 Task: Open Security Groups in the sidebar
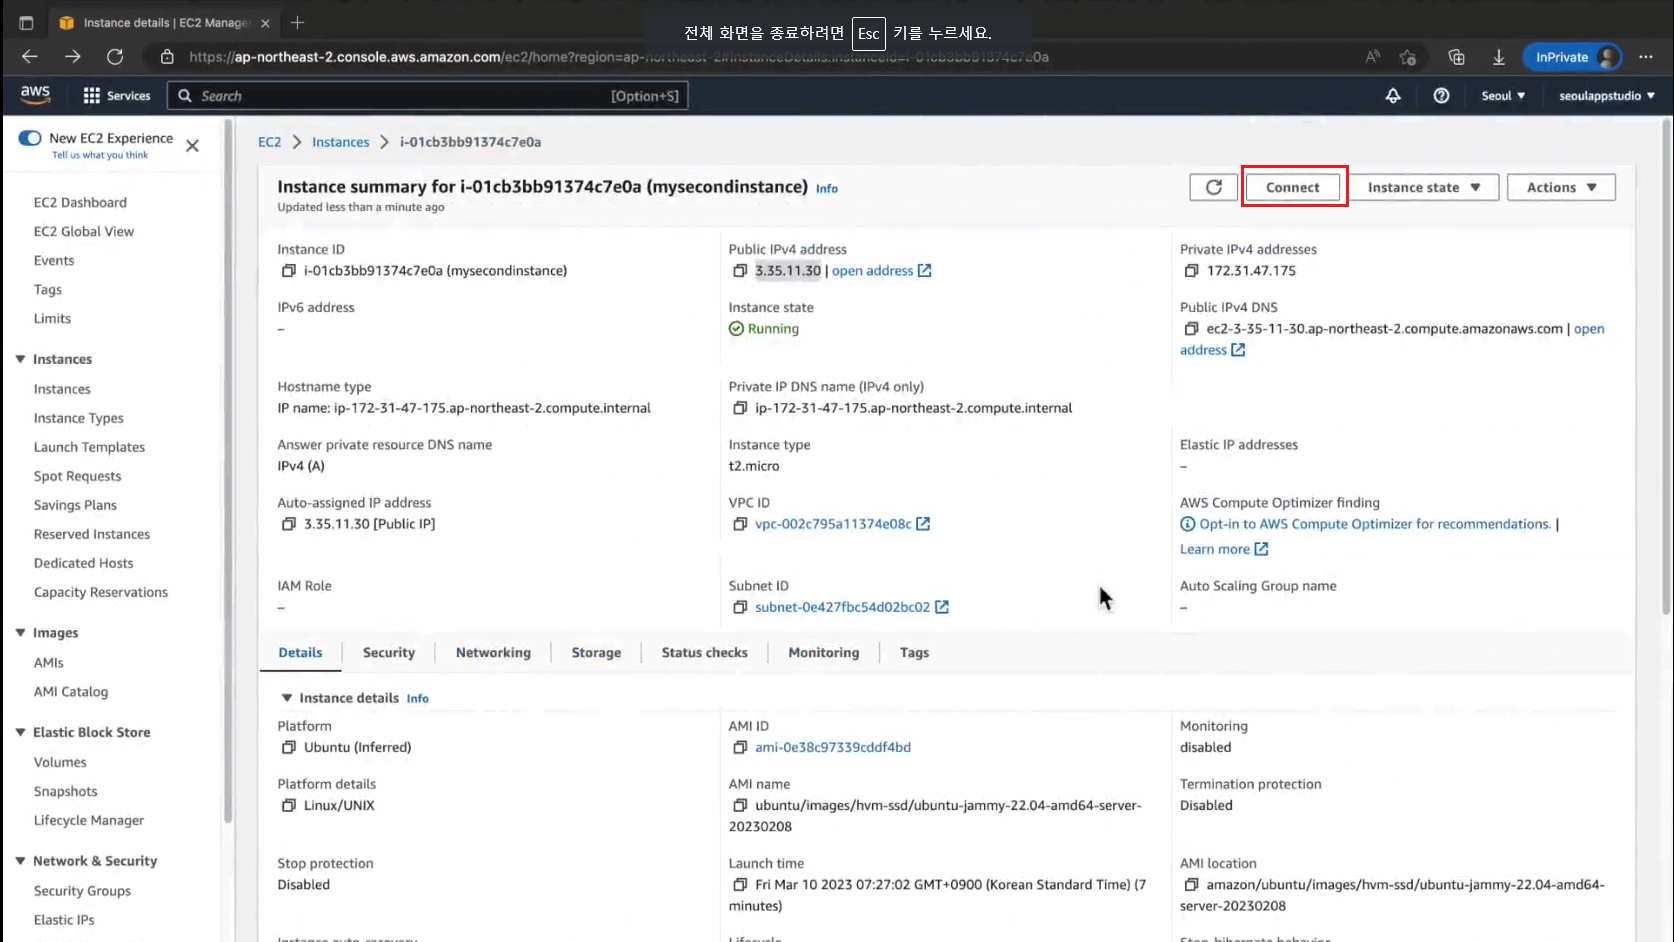tap(82, 891)
